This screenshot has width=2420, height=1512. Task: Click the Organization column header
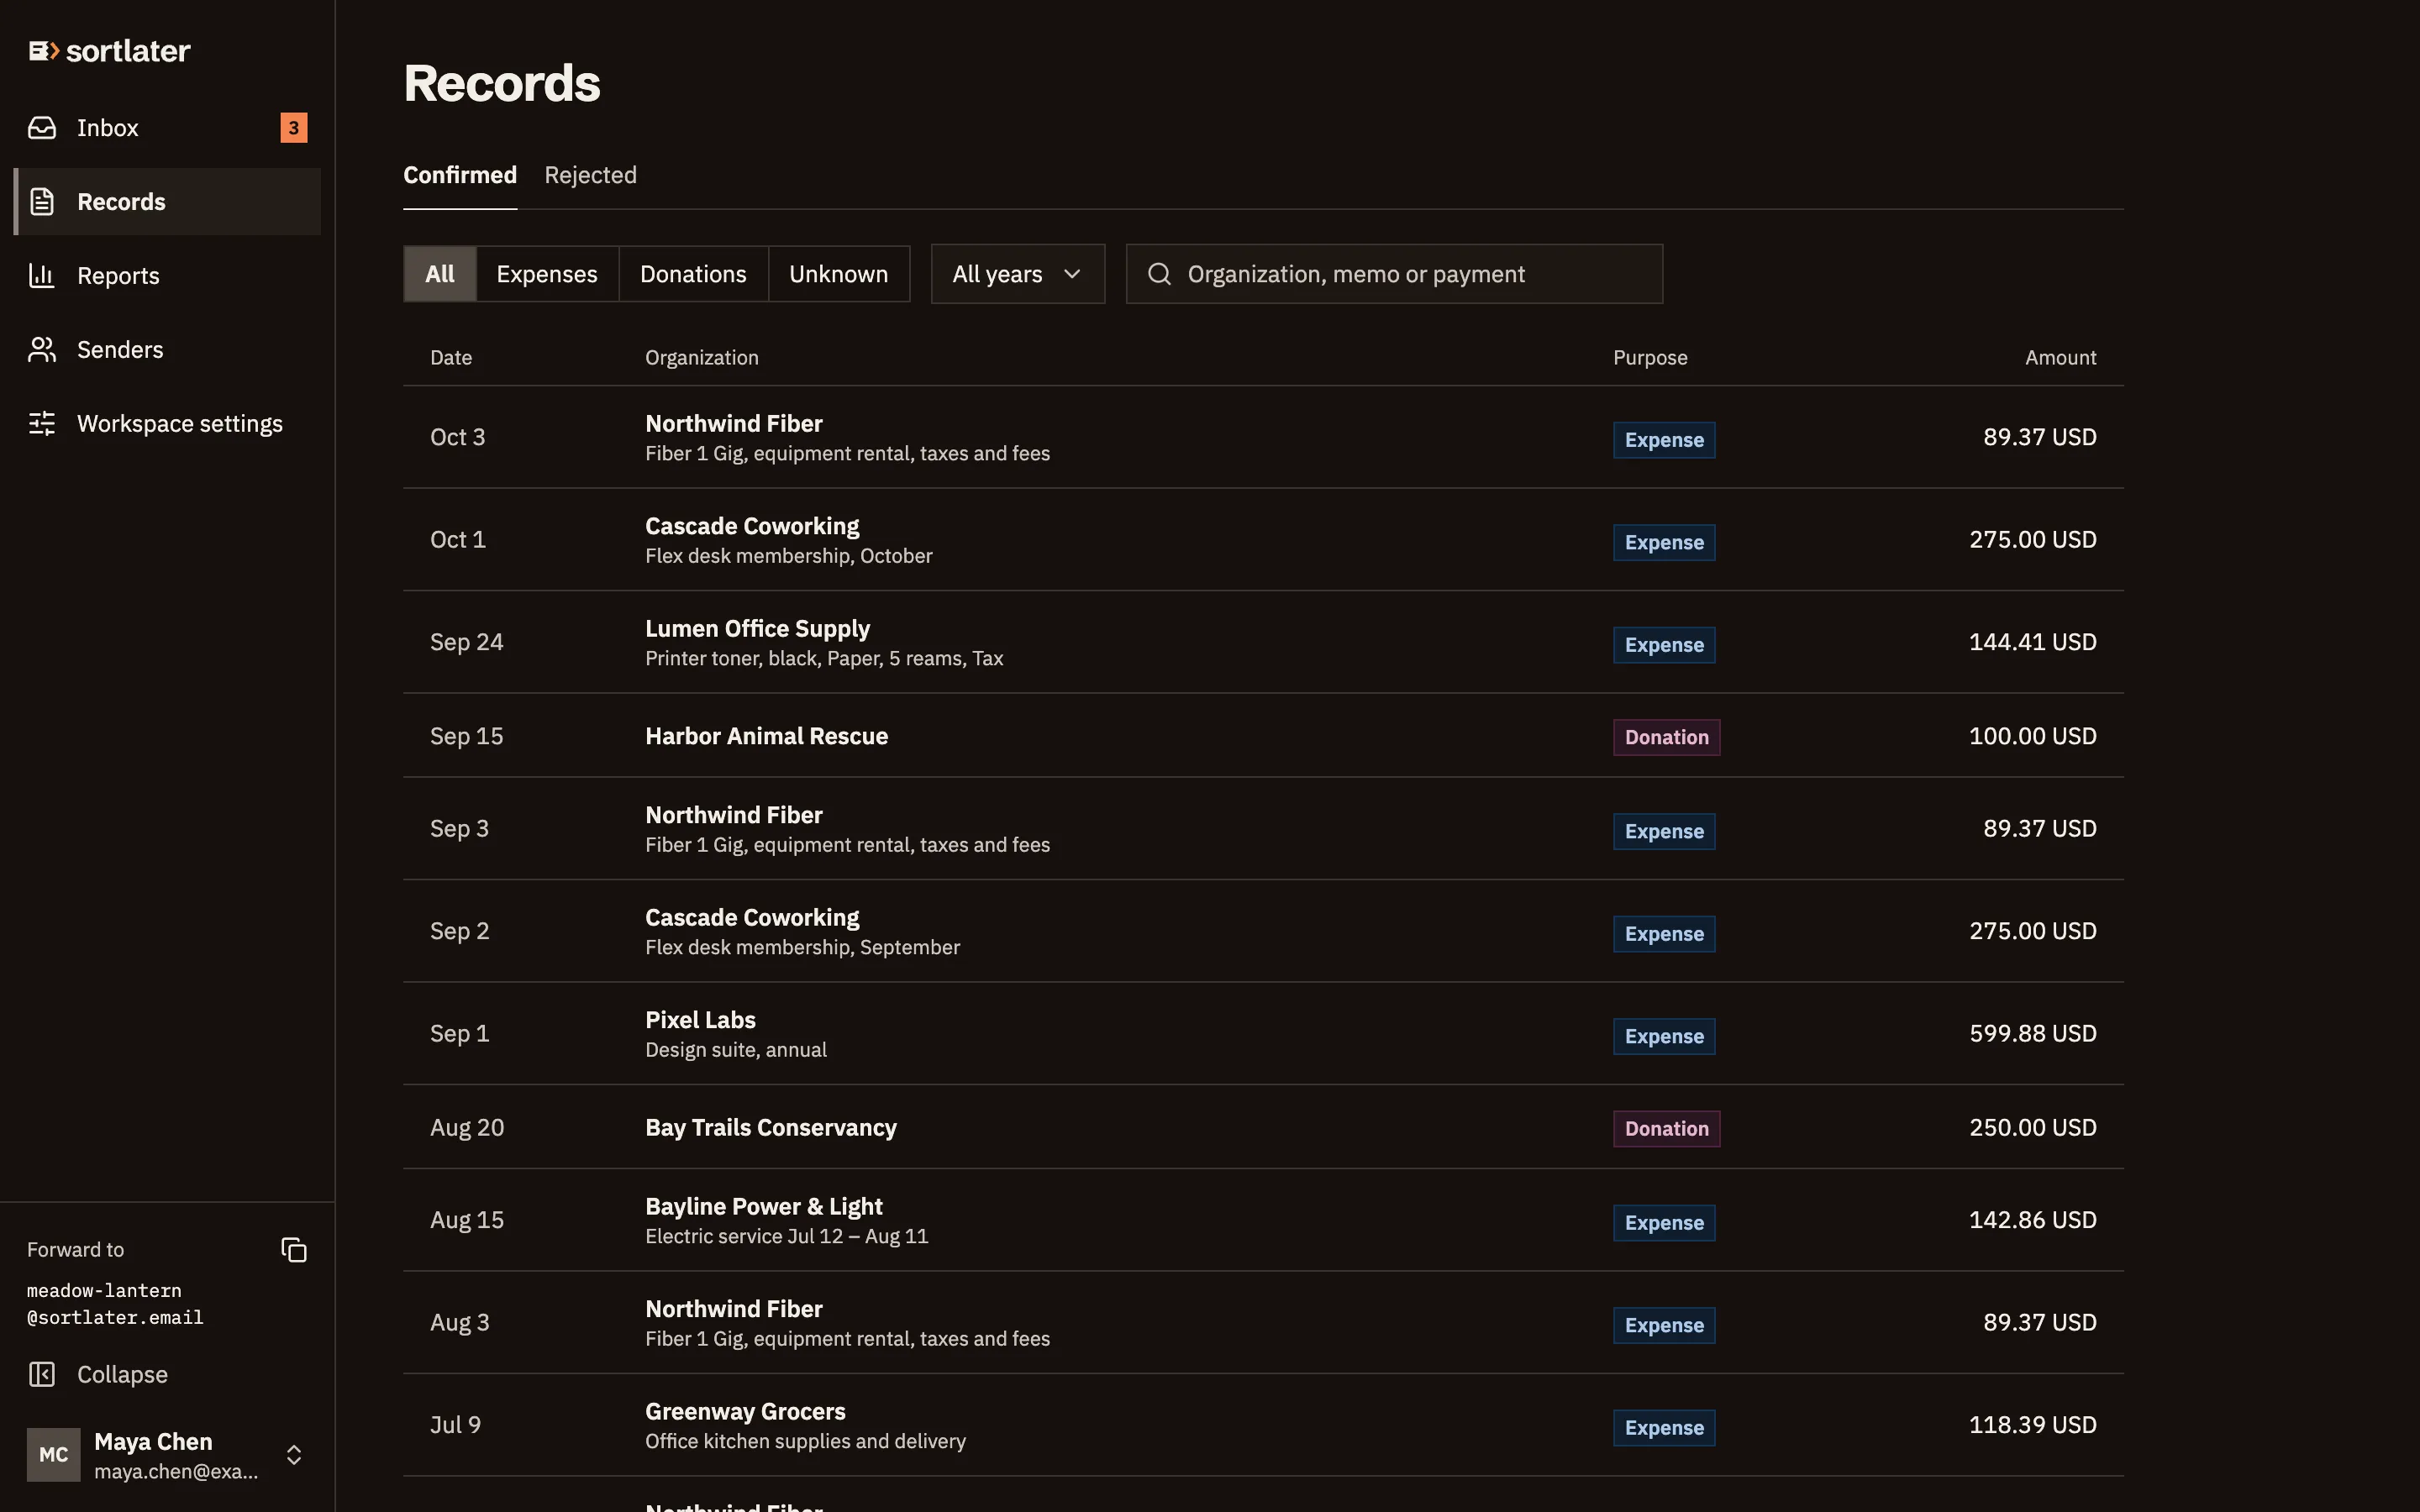tap(702, 358)
